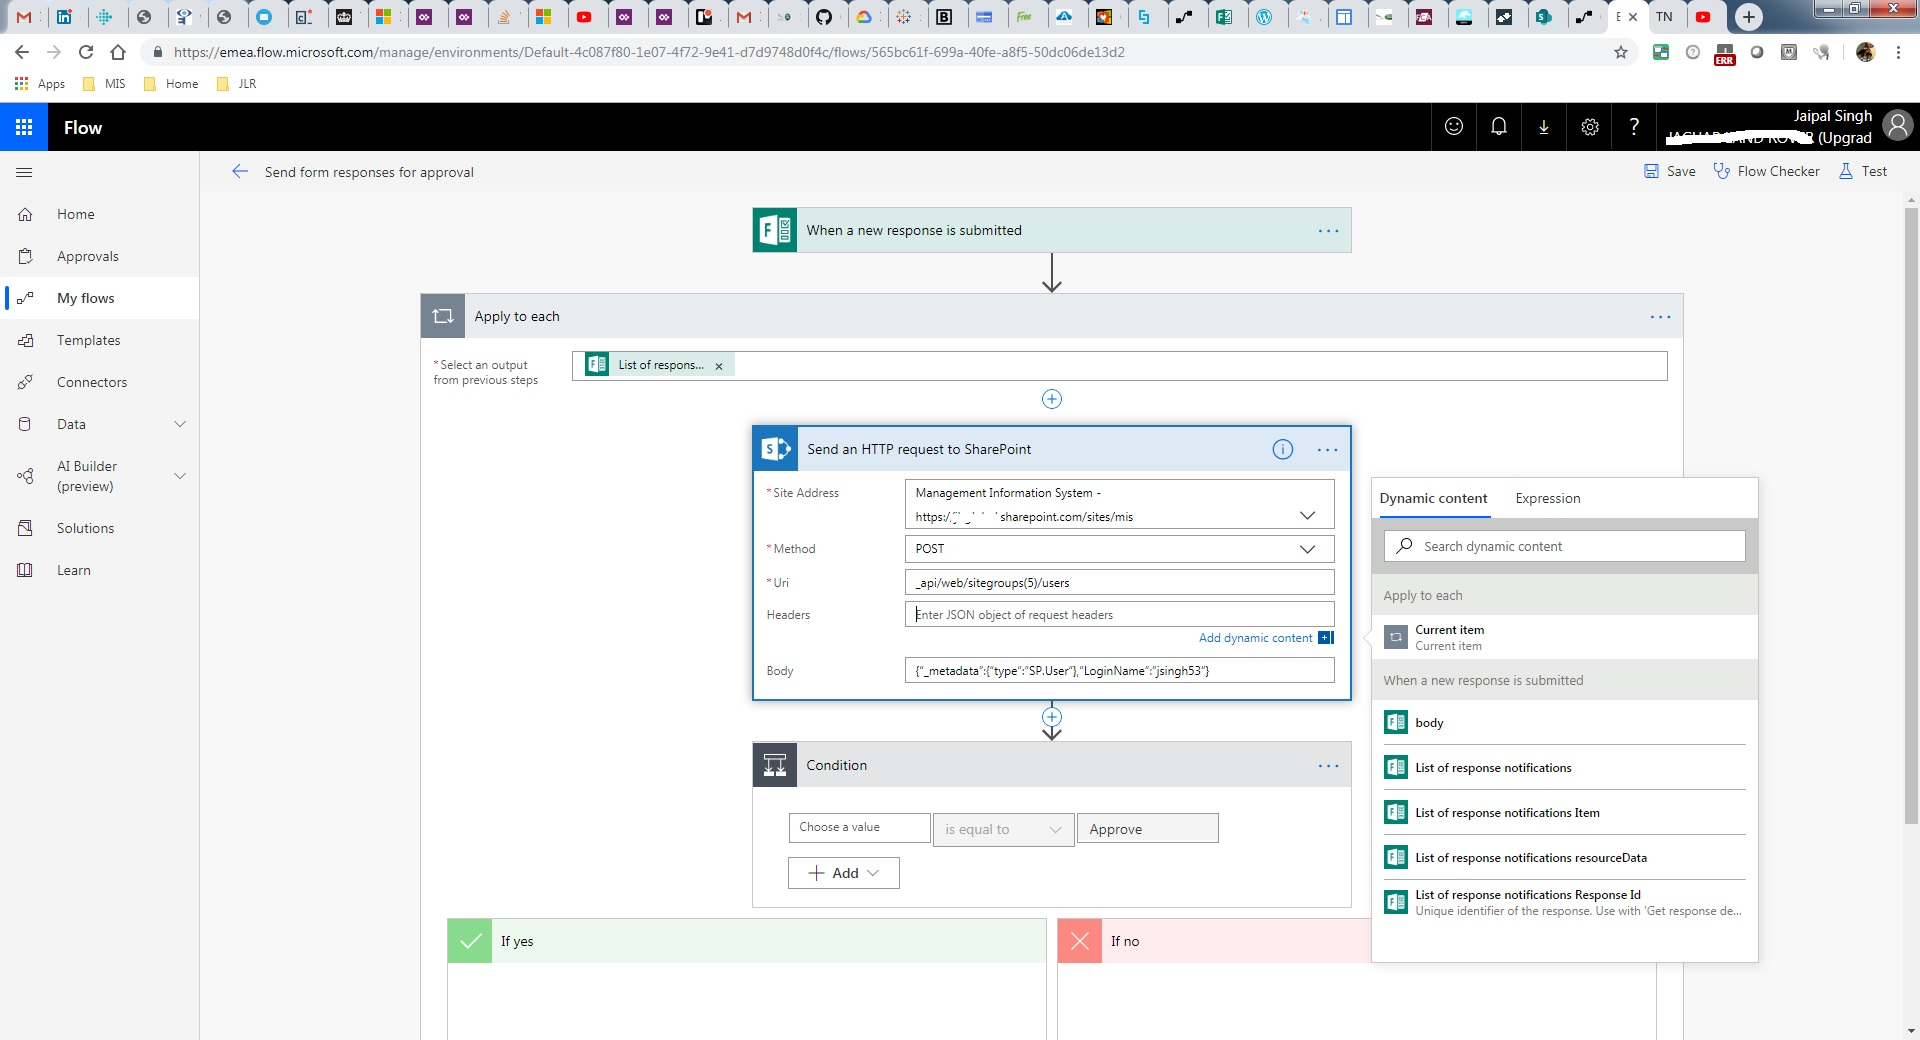
Task: Open the trigger card ellipsis menu
Action: pyautogui.click(x=1328, y=231)
